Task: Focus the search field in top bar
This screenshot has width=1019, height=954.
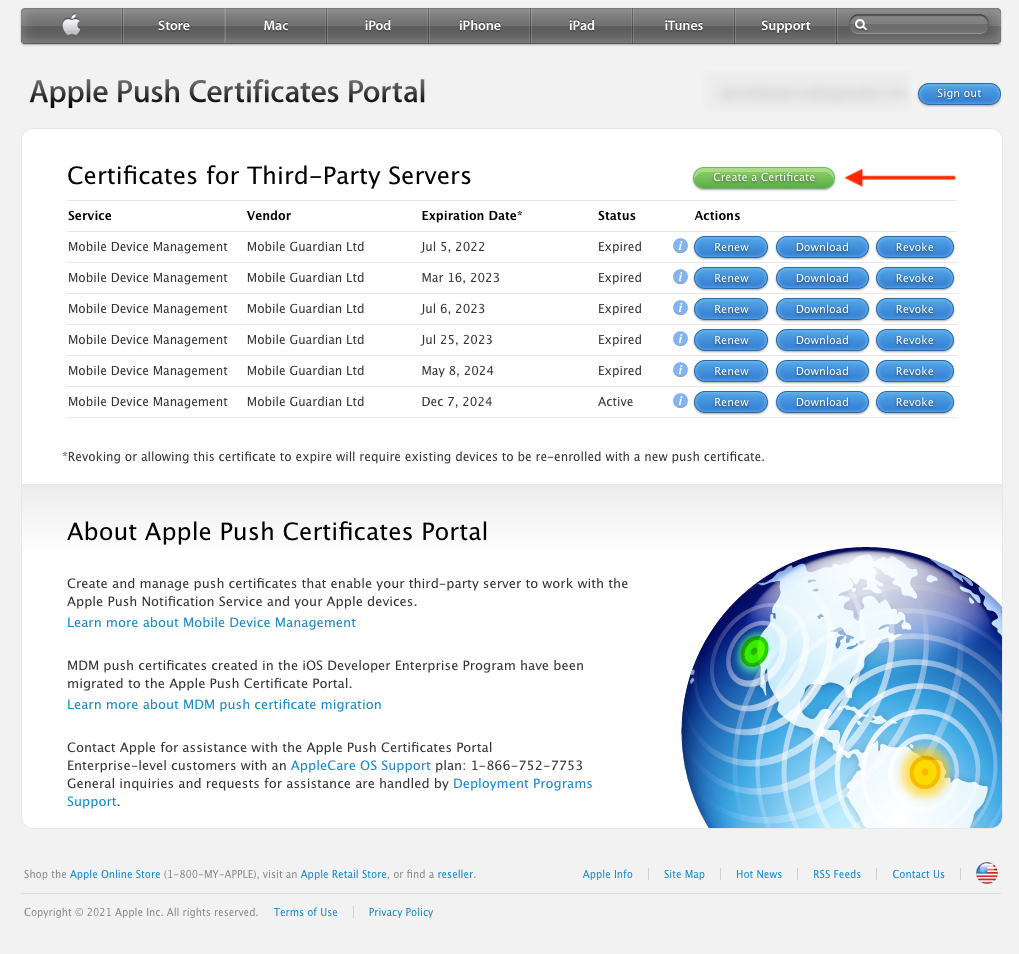Action: click(x=919, y=25)
